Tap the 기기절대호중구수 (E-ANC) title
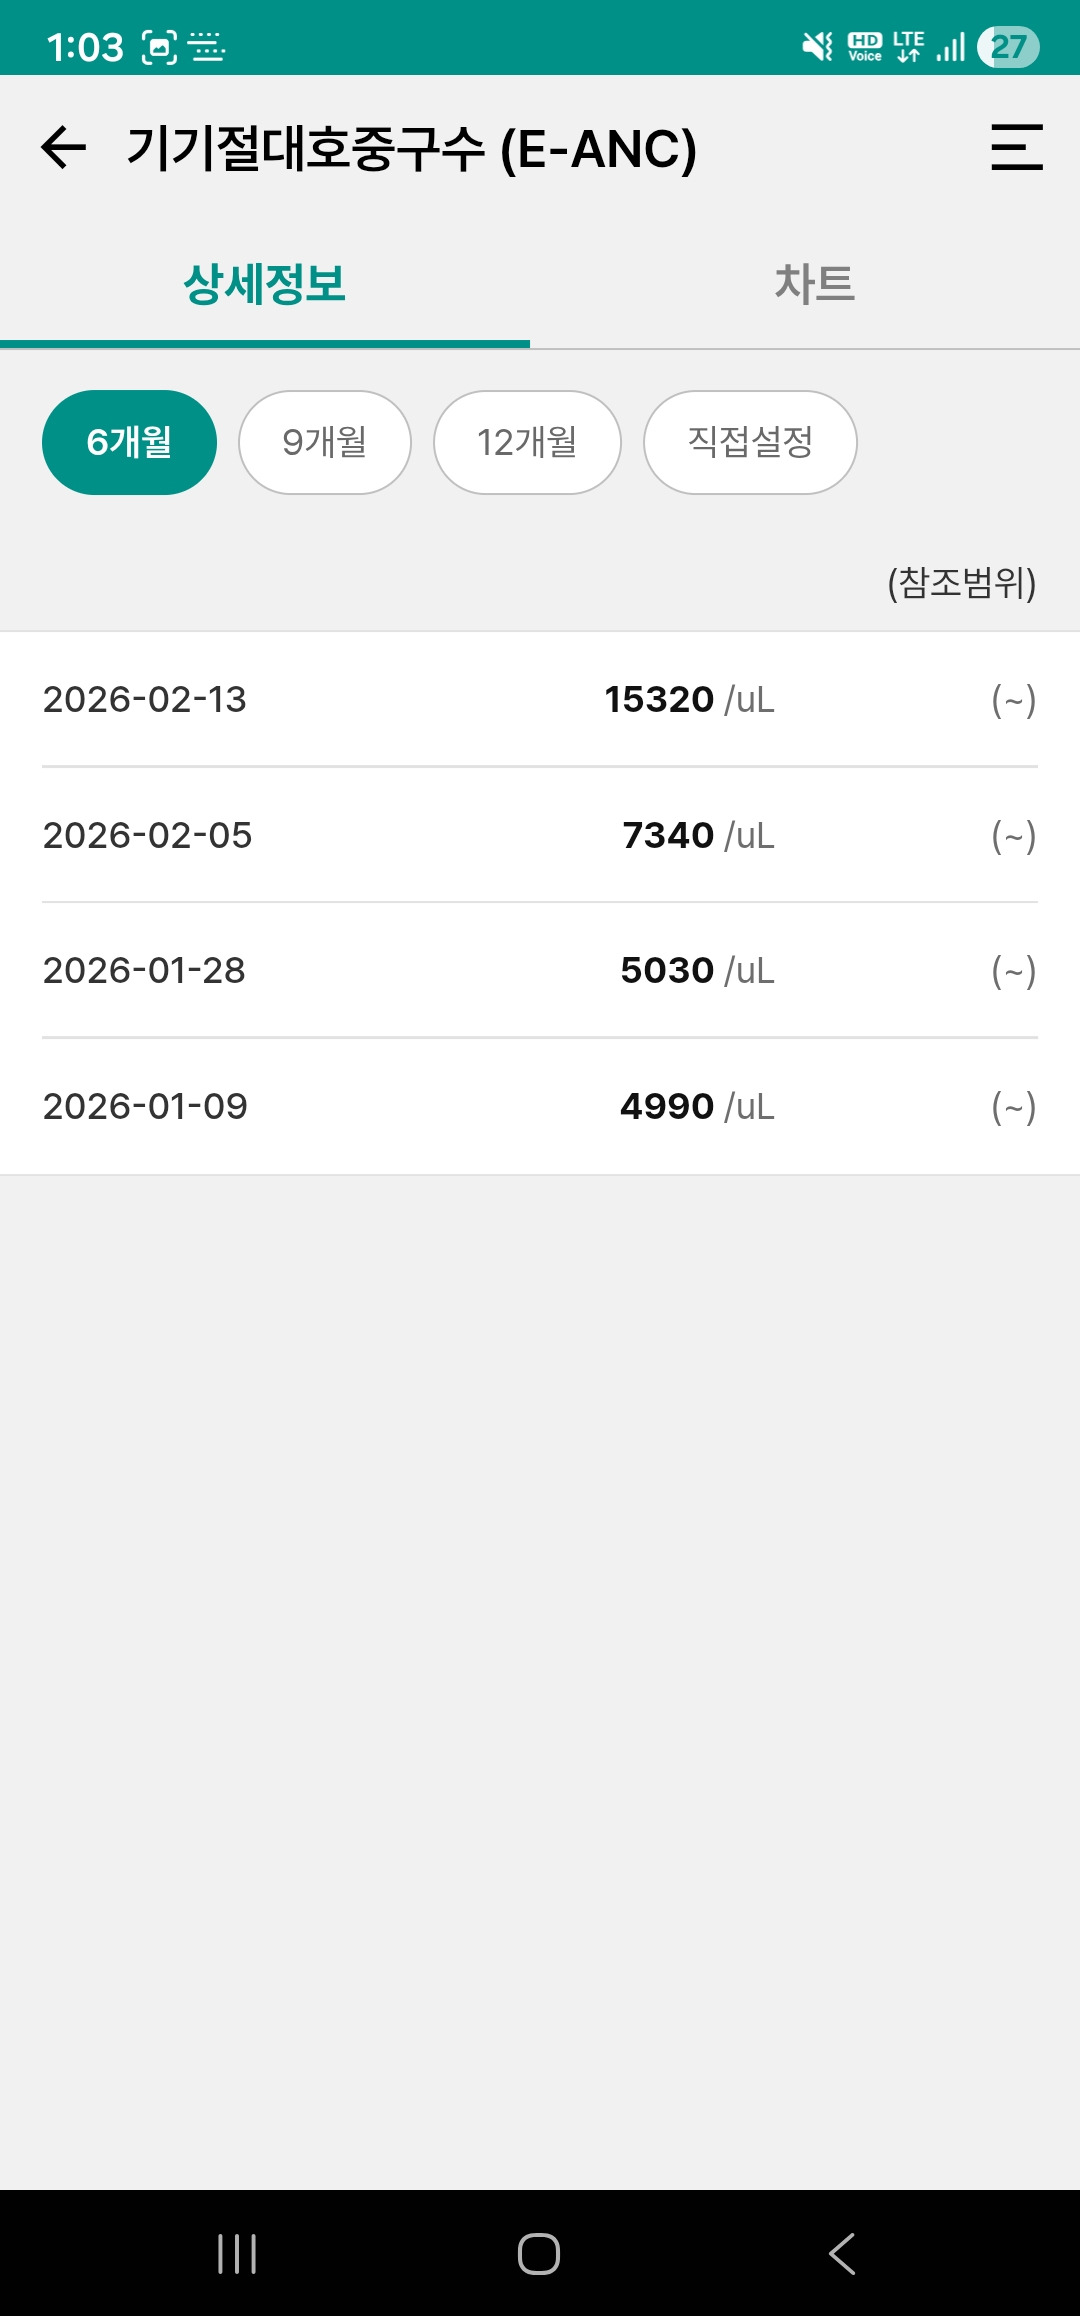The image size is (1080, 2316). coord(411,149)
